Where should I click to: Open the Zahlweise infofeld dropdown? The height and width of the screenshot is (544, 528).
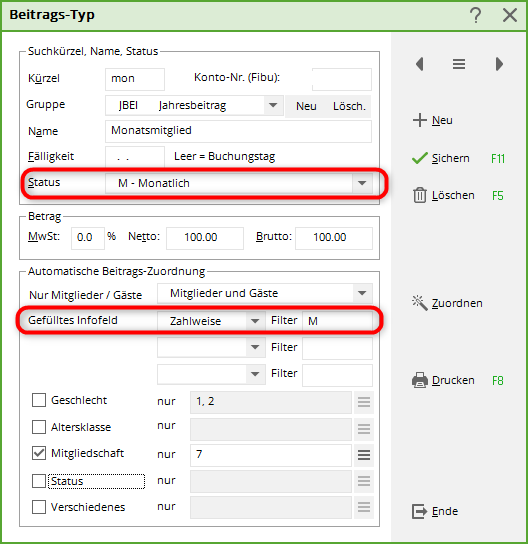(255, 321)
